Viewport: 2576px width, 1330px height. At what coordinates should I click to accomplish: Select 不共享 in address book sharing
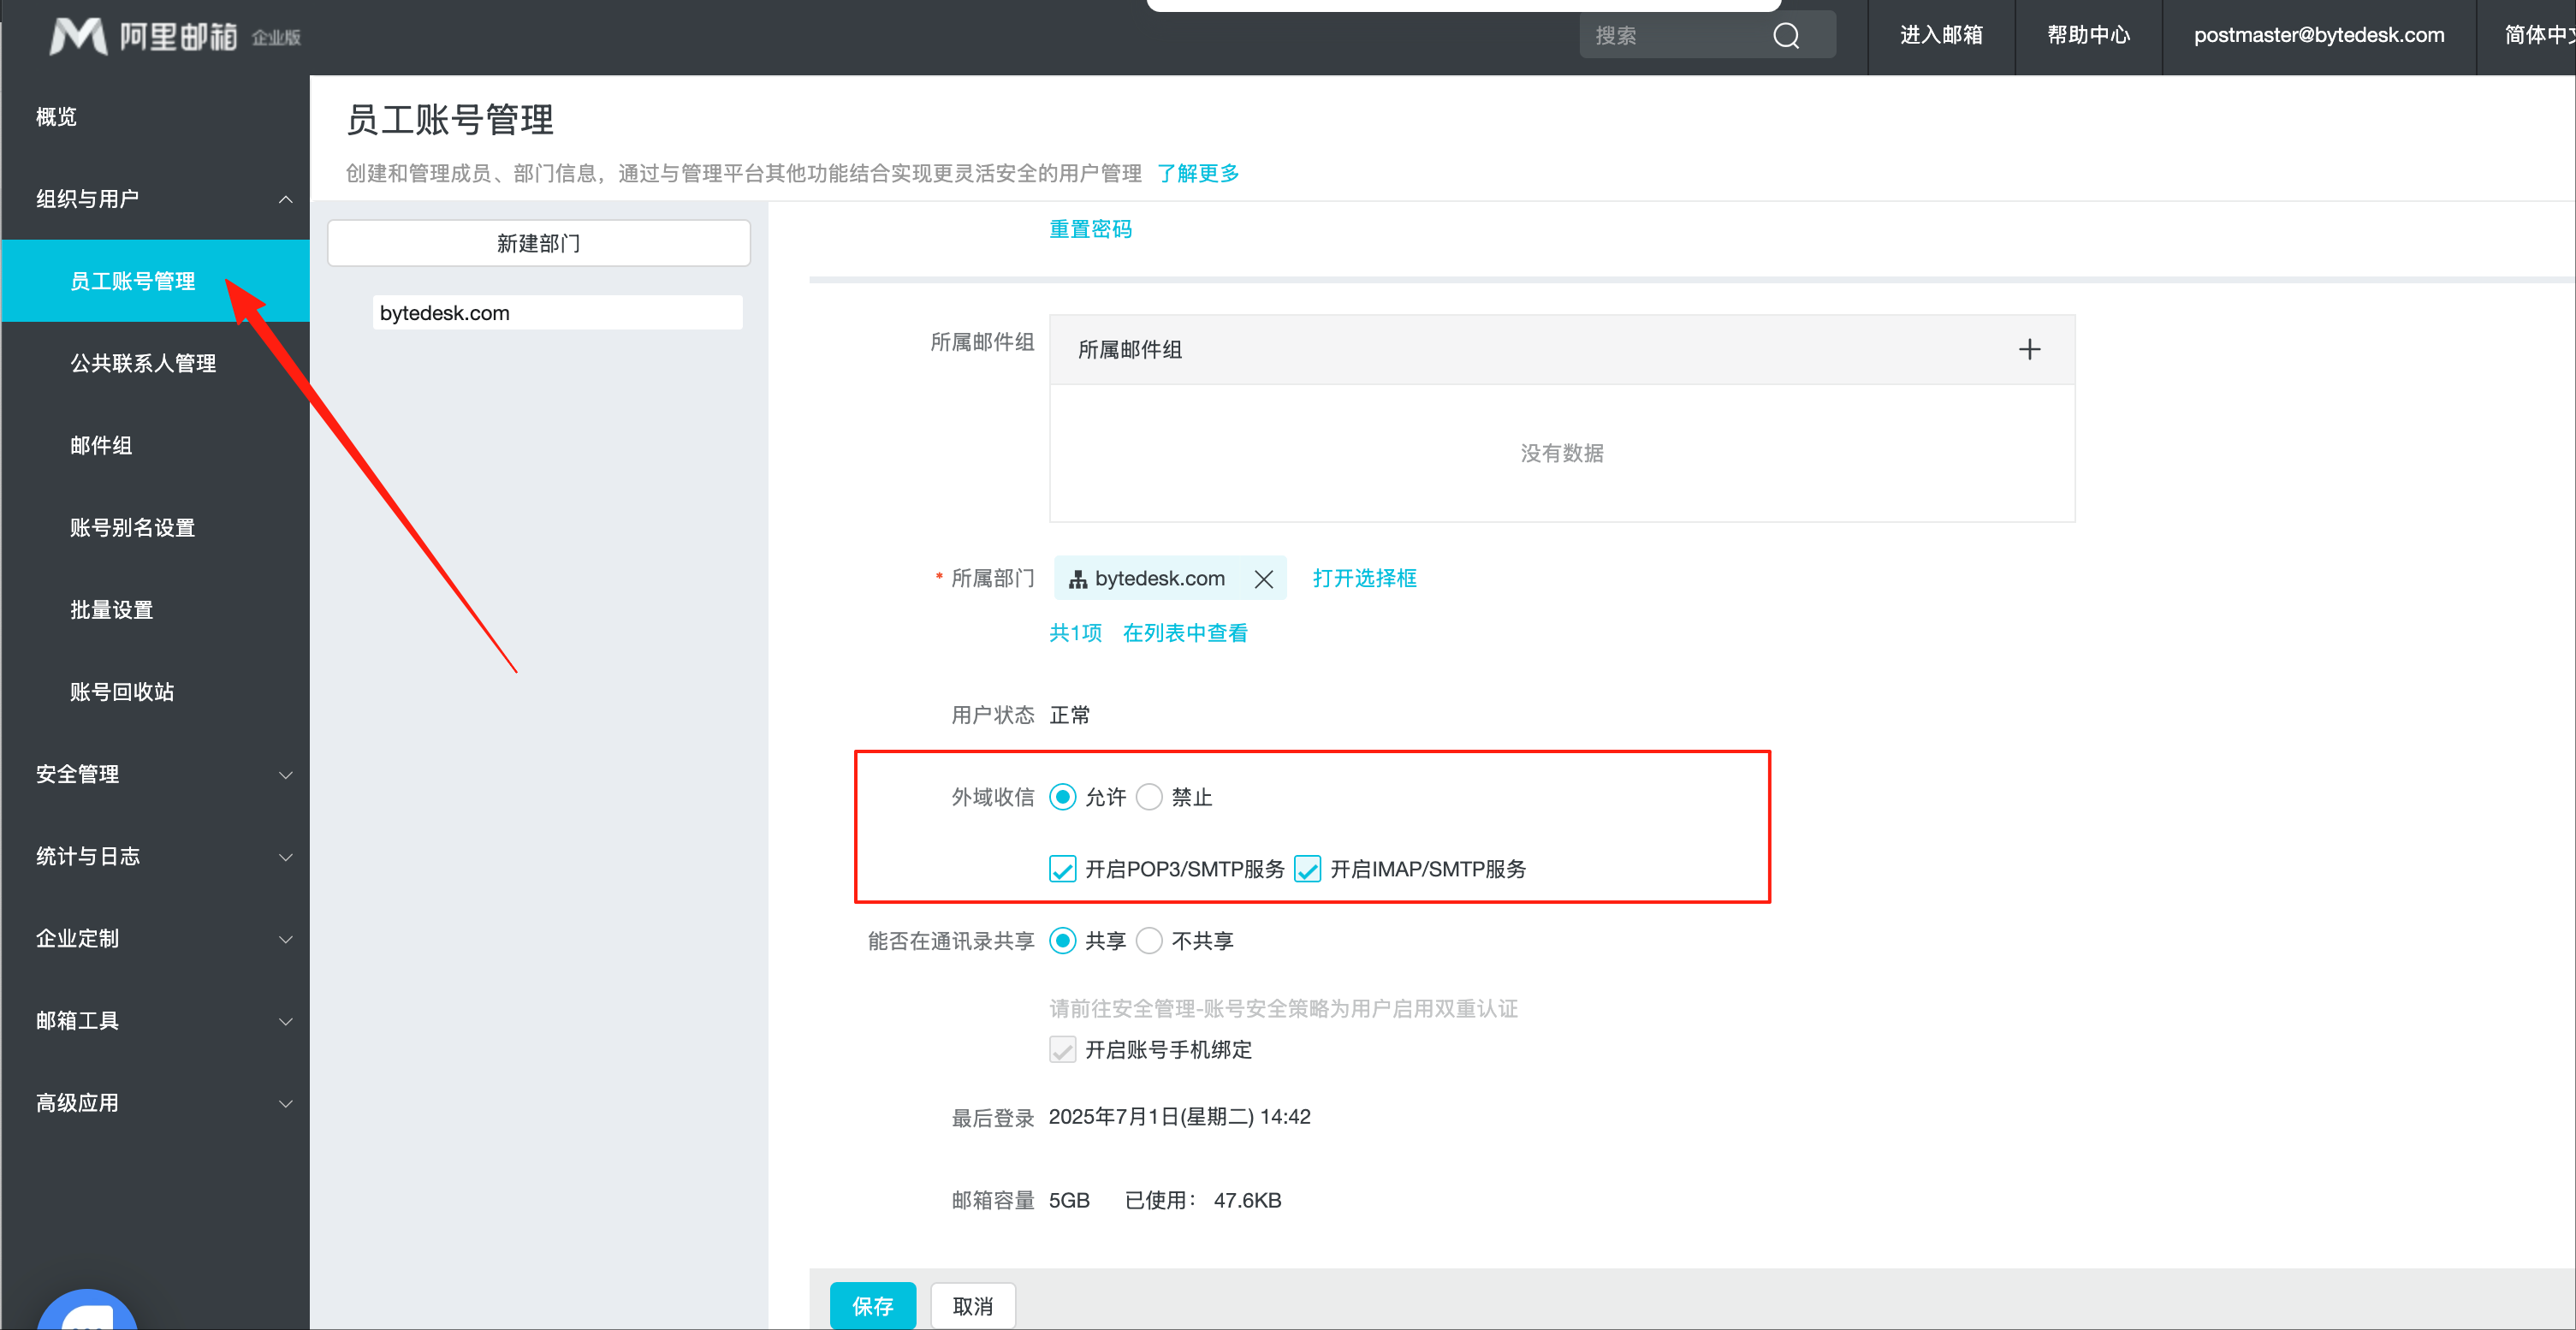(1149, 941)
